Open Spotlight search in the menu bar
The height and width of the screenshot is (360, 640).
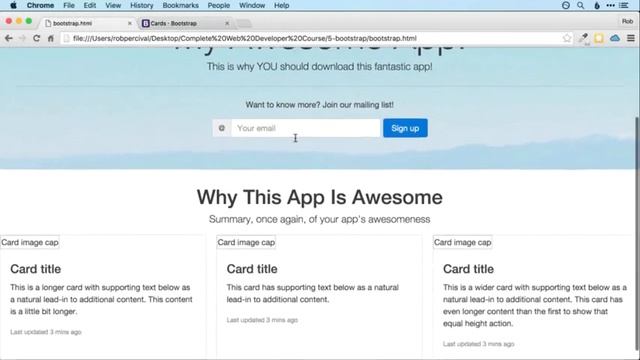tap(580, 5)
